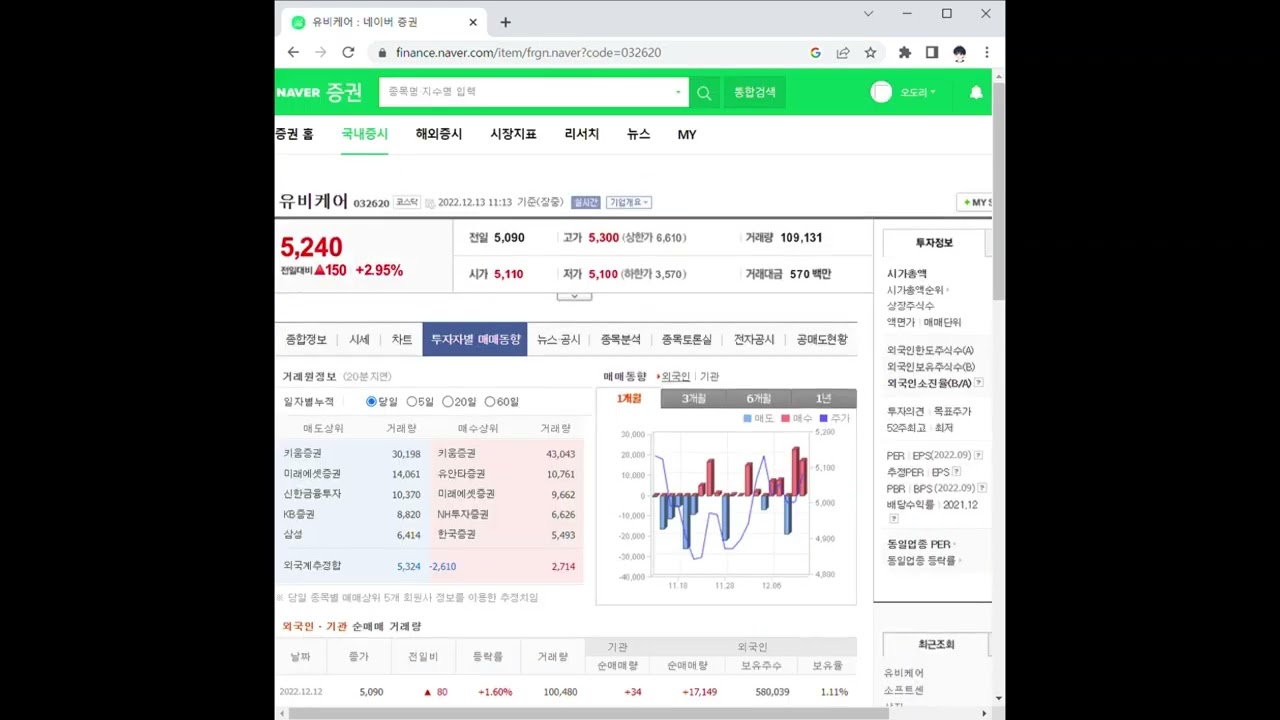Switch to the 종합정보 tab
This screenshot has width=1280, height=720.
(306, 340)
